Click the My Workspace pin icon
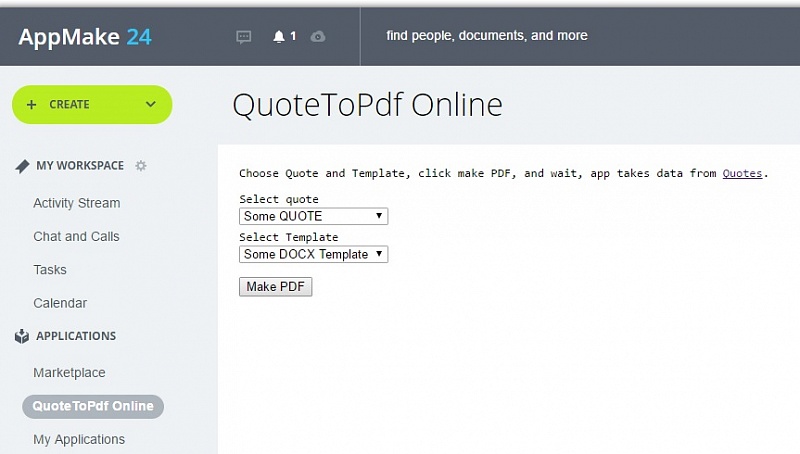 22,166
